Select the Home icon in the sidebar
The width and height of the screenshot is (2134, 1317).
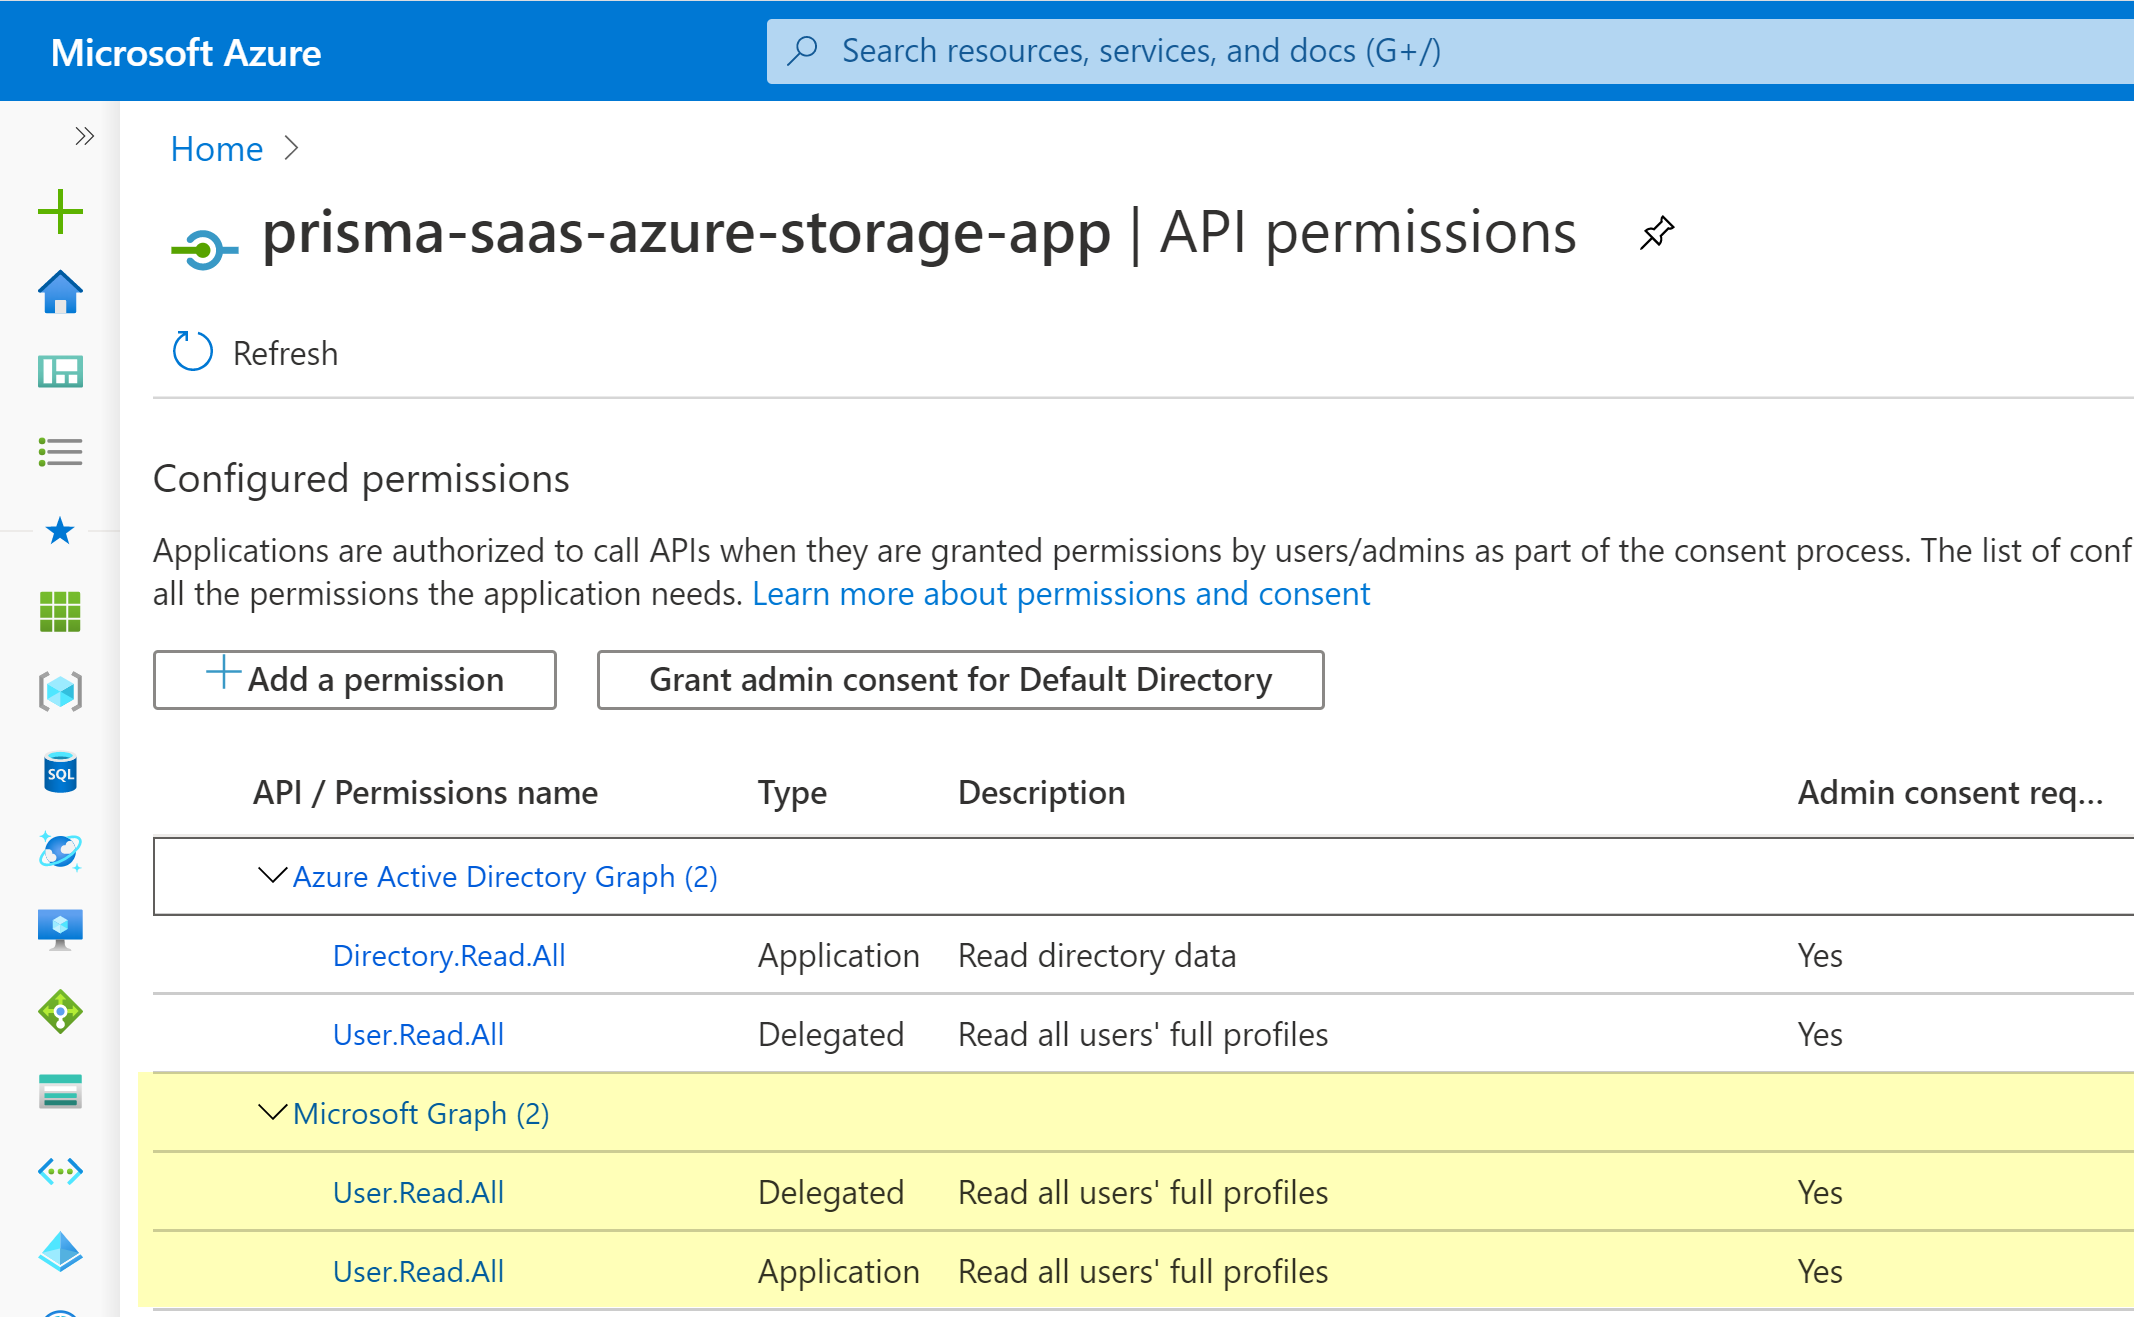(61, 293)
